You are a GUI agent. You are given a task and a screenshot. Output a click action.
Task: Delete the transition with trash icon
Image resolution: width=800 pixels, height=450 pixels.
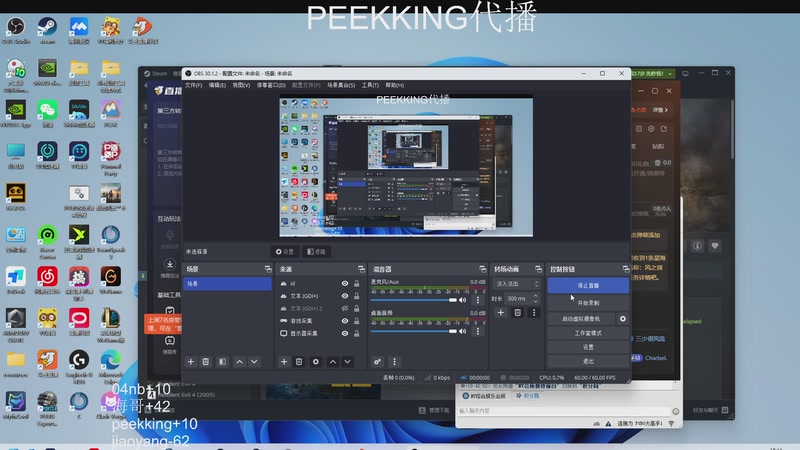click(x=517, y=312)
